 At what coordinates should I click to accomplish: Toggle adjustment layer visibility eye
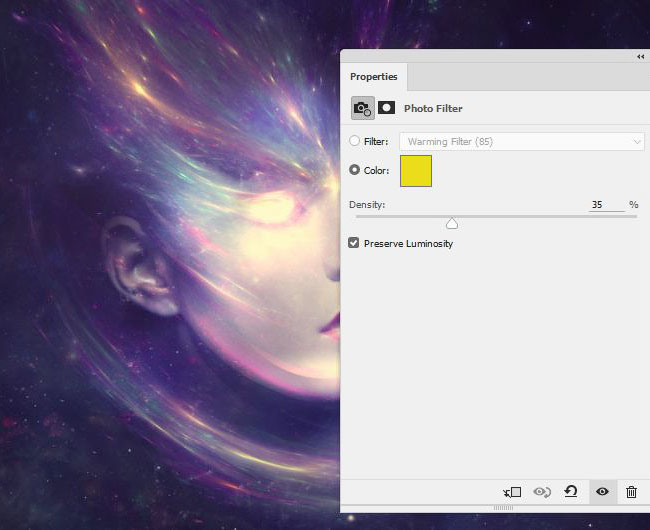(602, 492)
